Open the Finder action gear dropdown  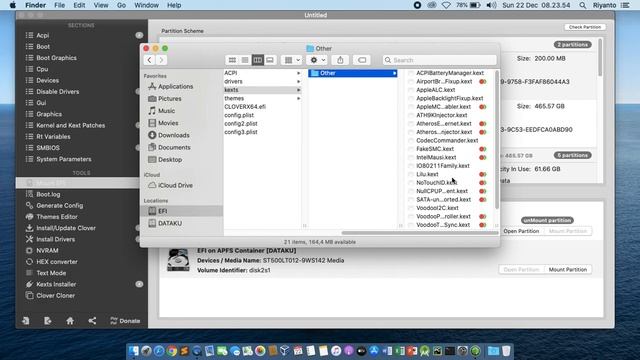coord(318,60)
